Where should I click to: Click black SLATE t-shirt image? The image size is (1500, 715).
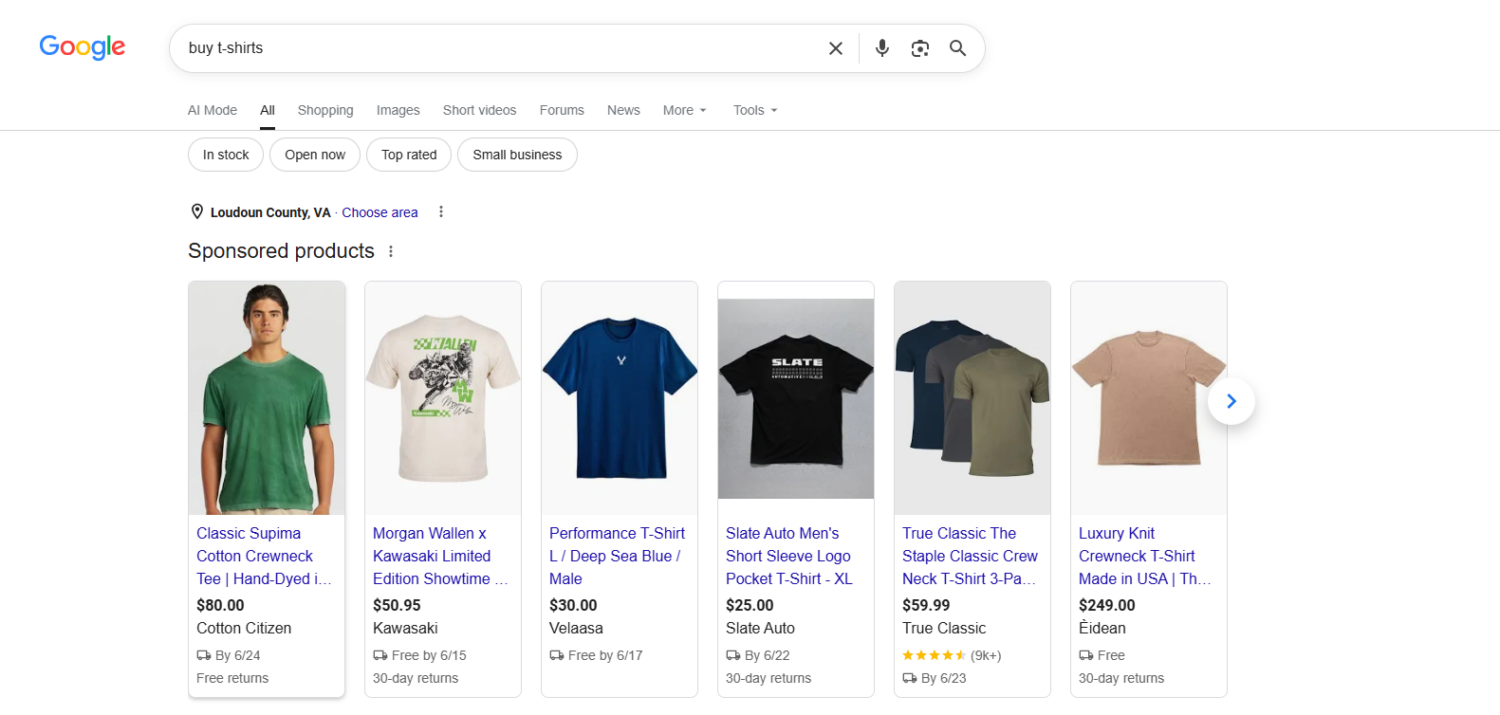[796, 398]
